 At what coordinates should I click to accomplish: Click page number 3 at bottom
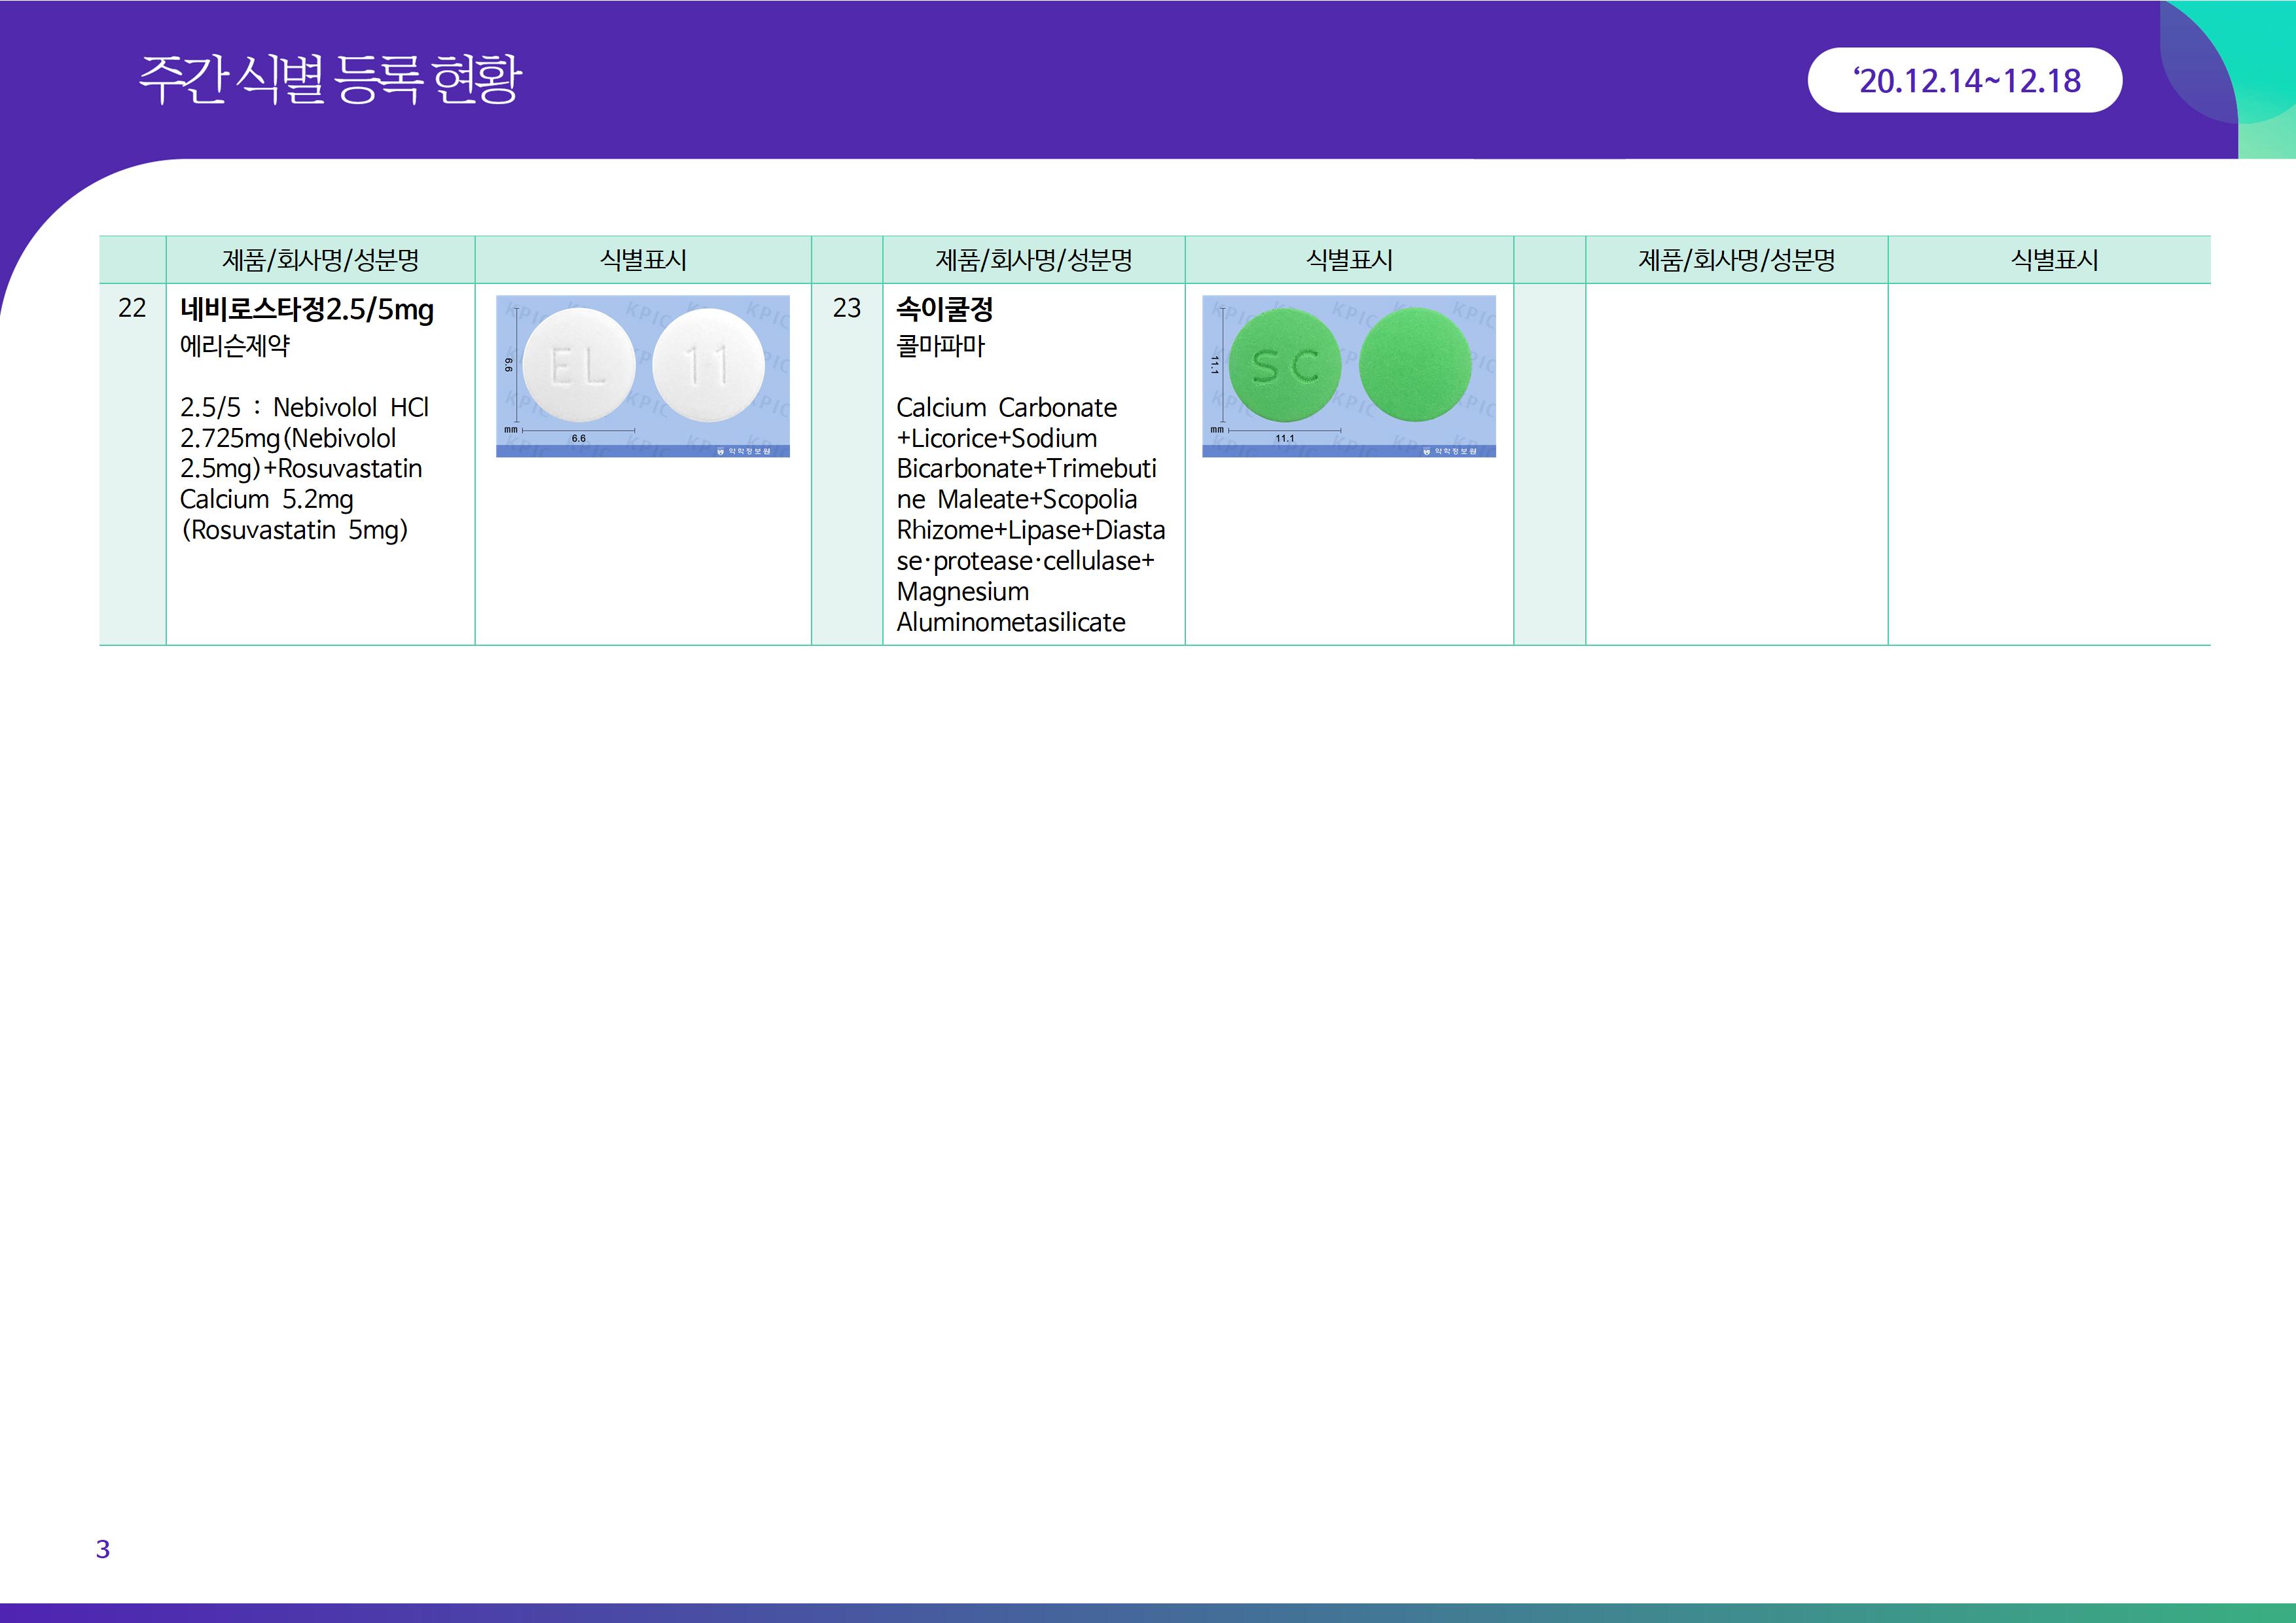(103, 1549)
